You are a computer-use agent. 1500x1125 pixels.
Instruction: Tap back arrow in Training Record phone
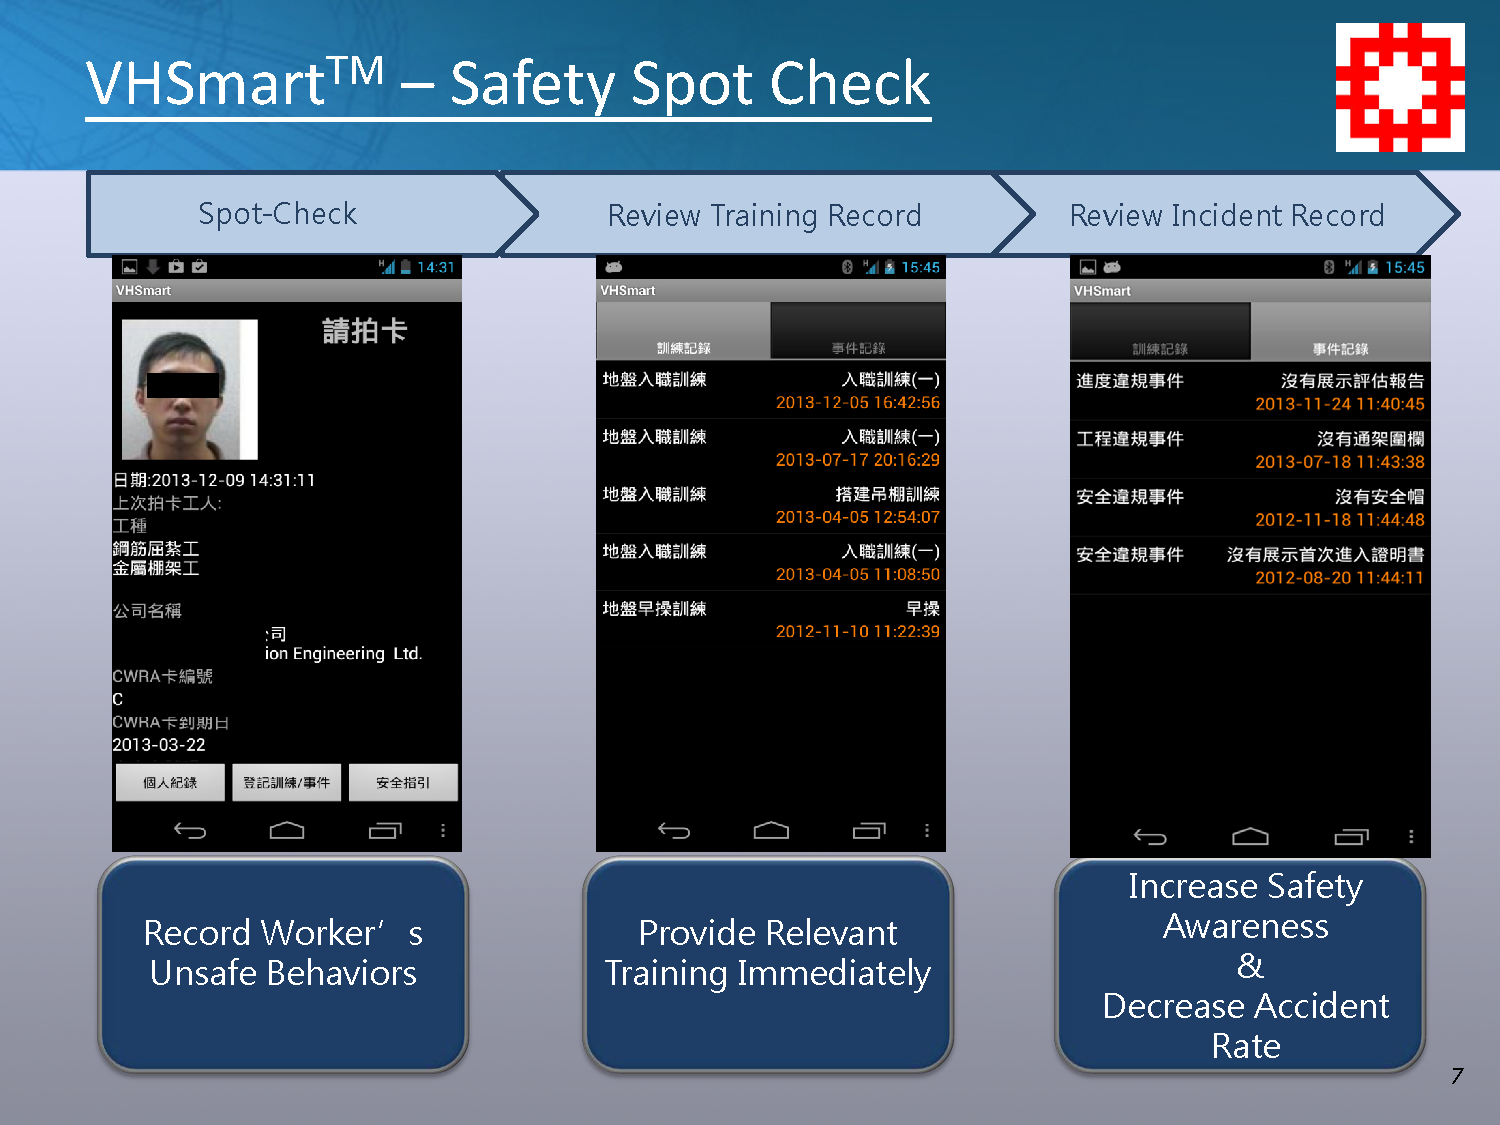[x=674, y=830]
